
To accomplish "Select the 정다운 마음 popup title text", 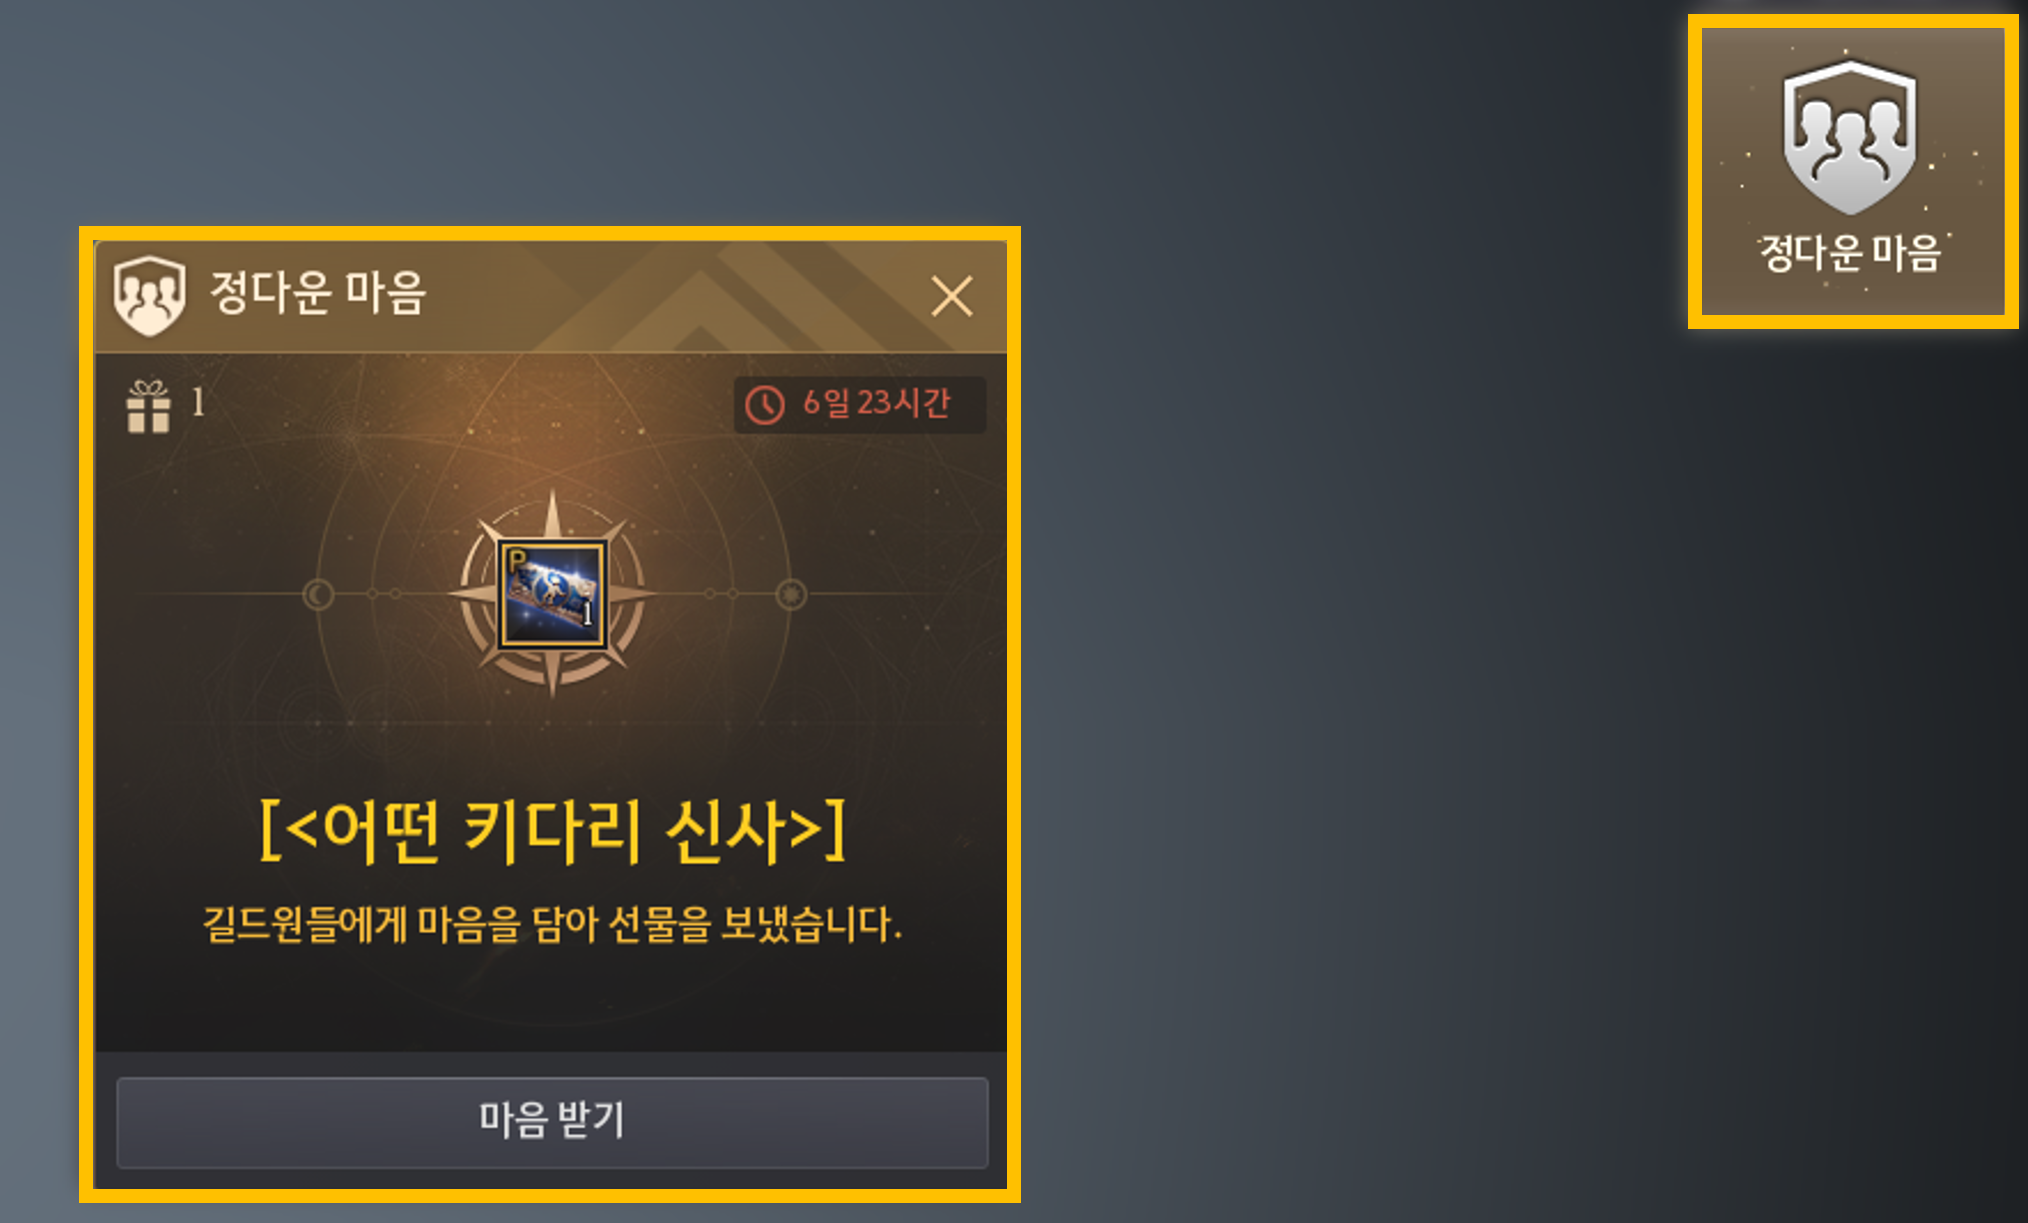I will tap(318, 293).
